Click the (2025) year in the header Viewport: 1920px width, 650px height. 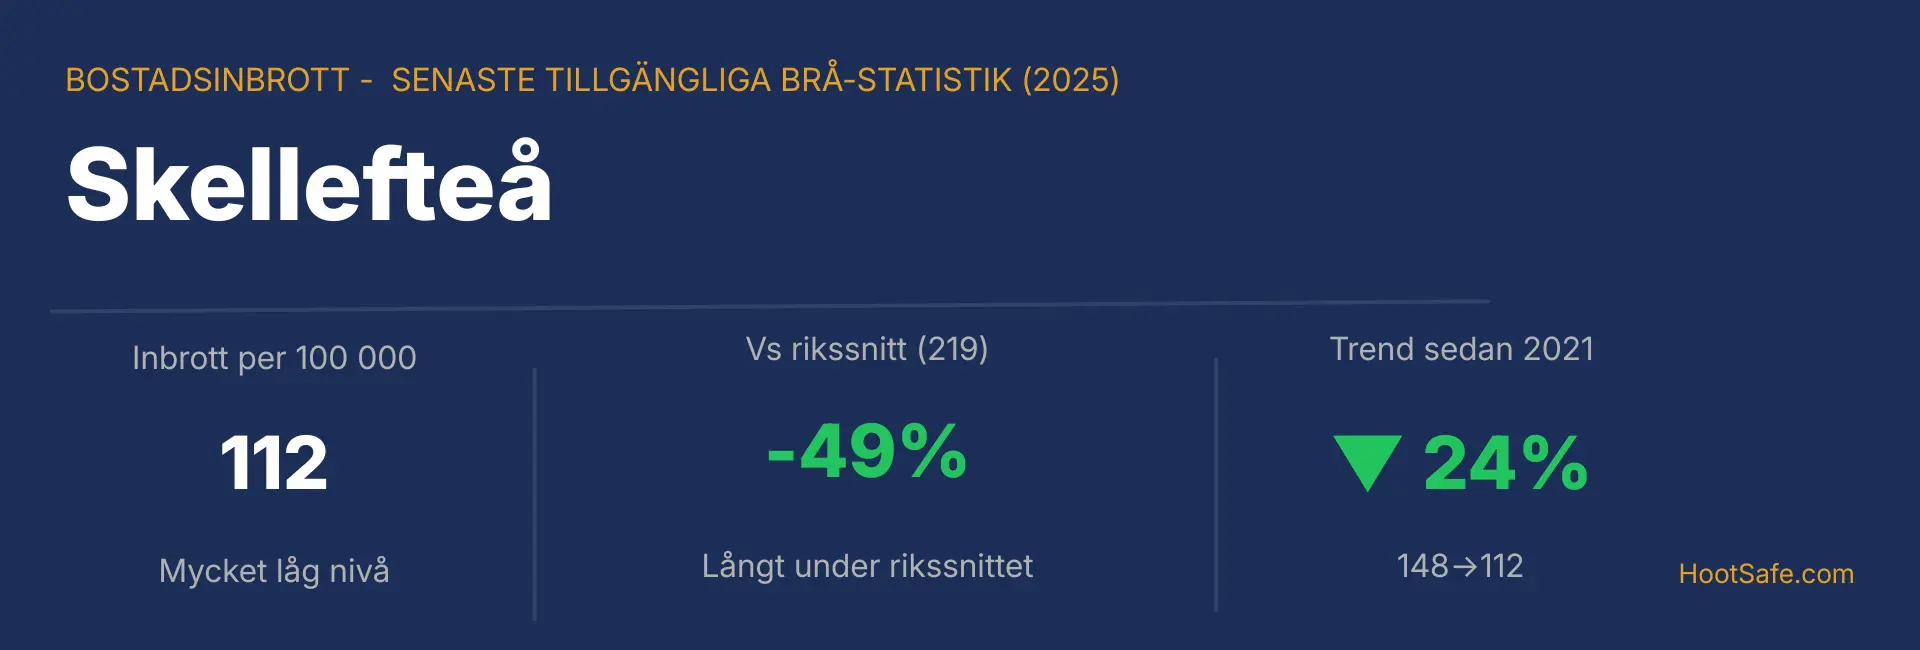[x=1070, y=80]
